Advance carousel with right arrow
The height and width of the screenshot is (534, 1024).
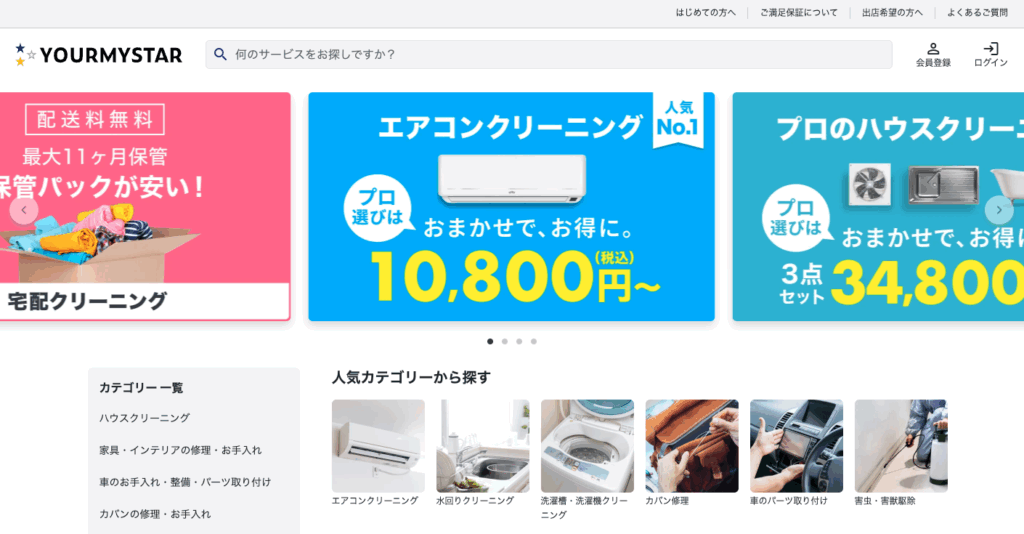pos(999,210)
